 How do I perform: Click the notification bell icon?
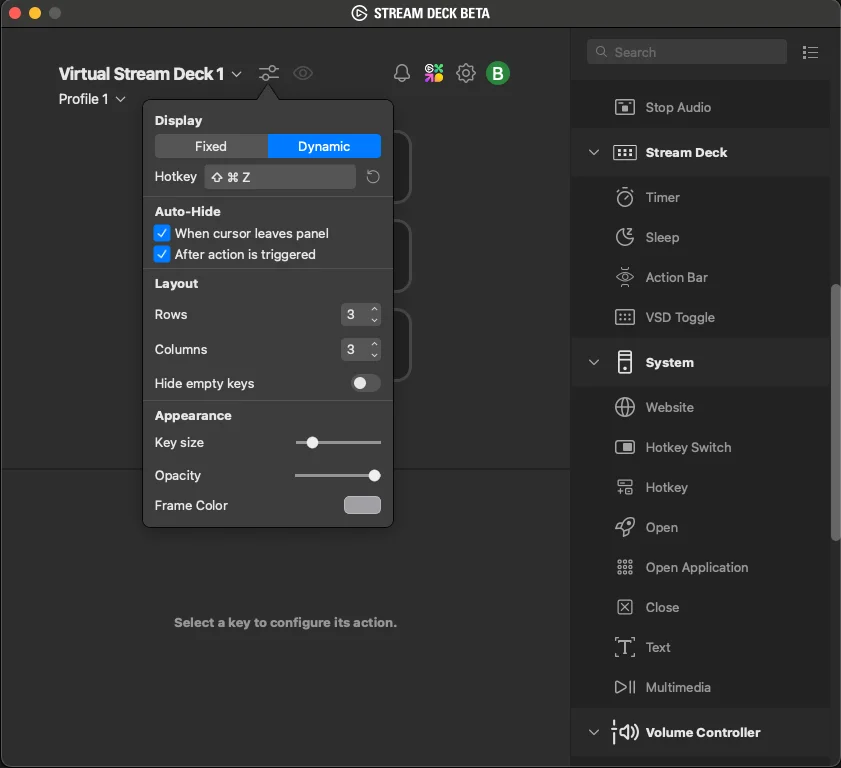(x=401, y=73)
